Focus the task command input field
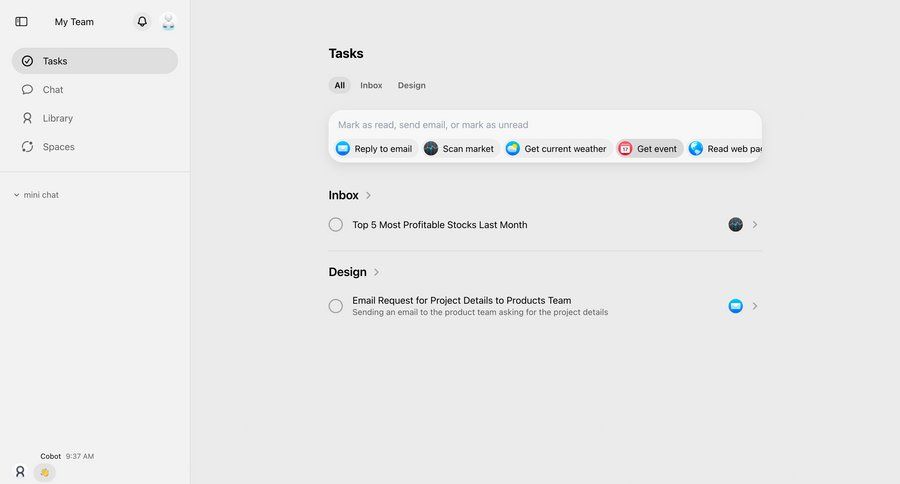 [x=545, y=125]
